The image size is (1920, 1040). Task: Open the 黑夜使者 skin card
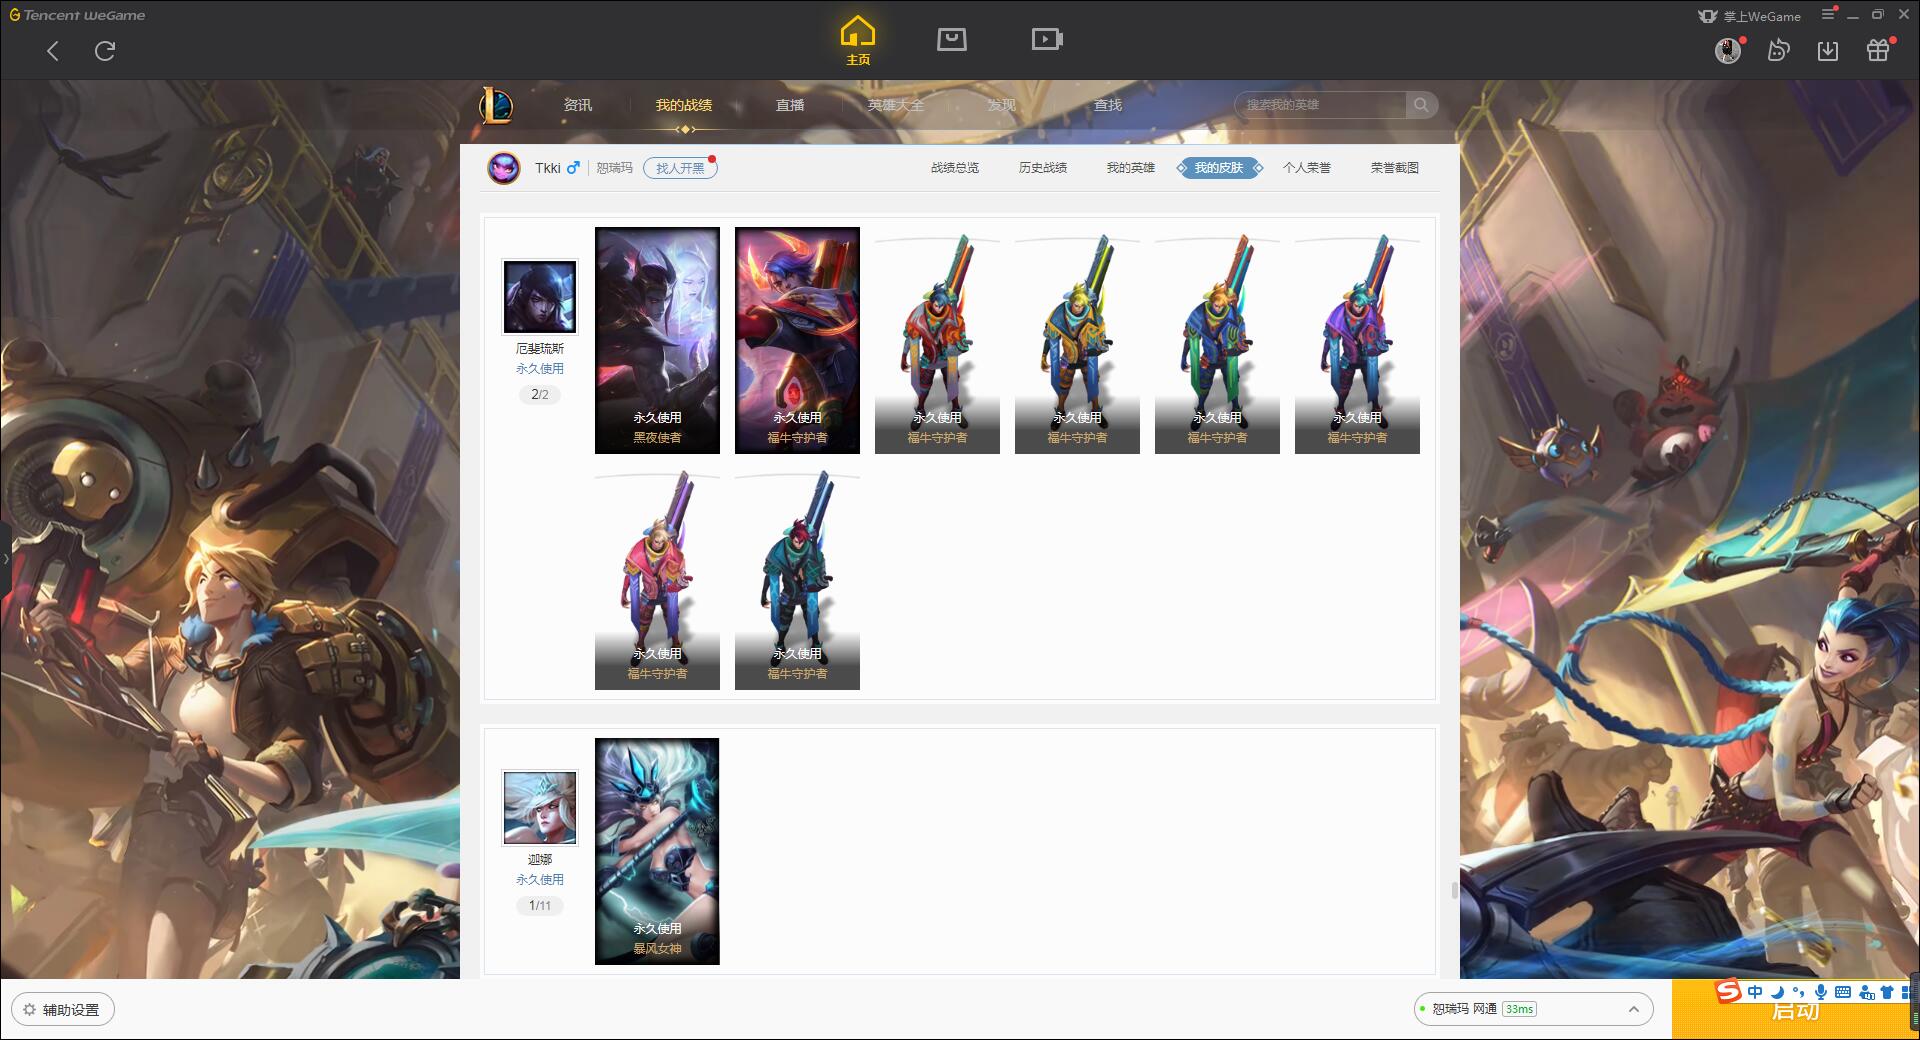click(x=657, y=340)
